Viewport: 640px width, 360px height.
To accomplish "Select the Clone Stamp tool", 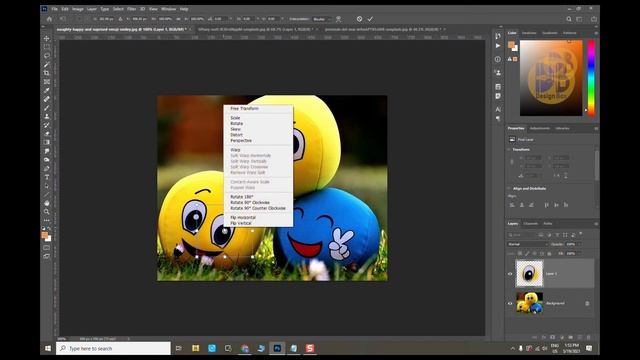I will click(47, 116).
